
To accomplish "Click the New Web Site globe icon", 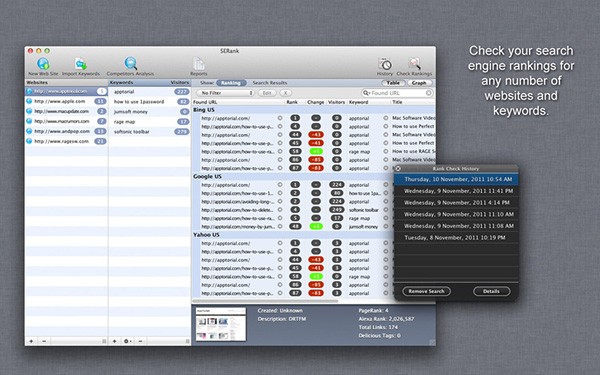I will (x=43, y=64).
